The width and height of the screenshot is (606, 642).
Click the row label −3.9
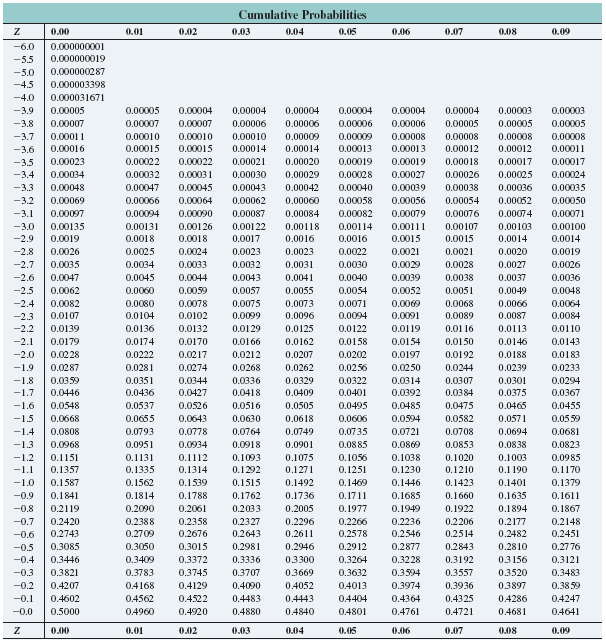24,111
